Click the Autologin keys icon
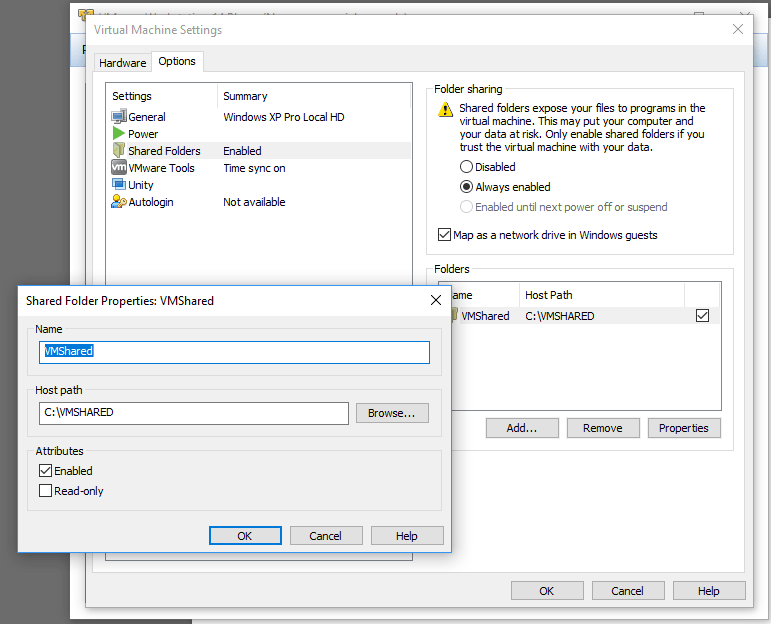Screen dimensions: 771x624 (119, 201)
